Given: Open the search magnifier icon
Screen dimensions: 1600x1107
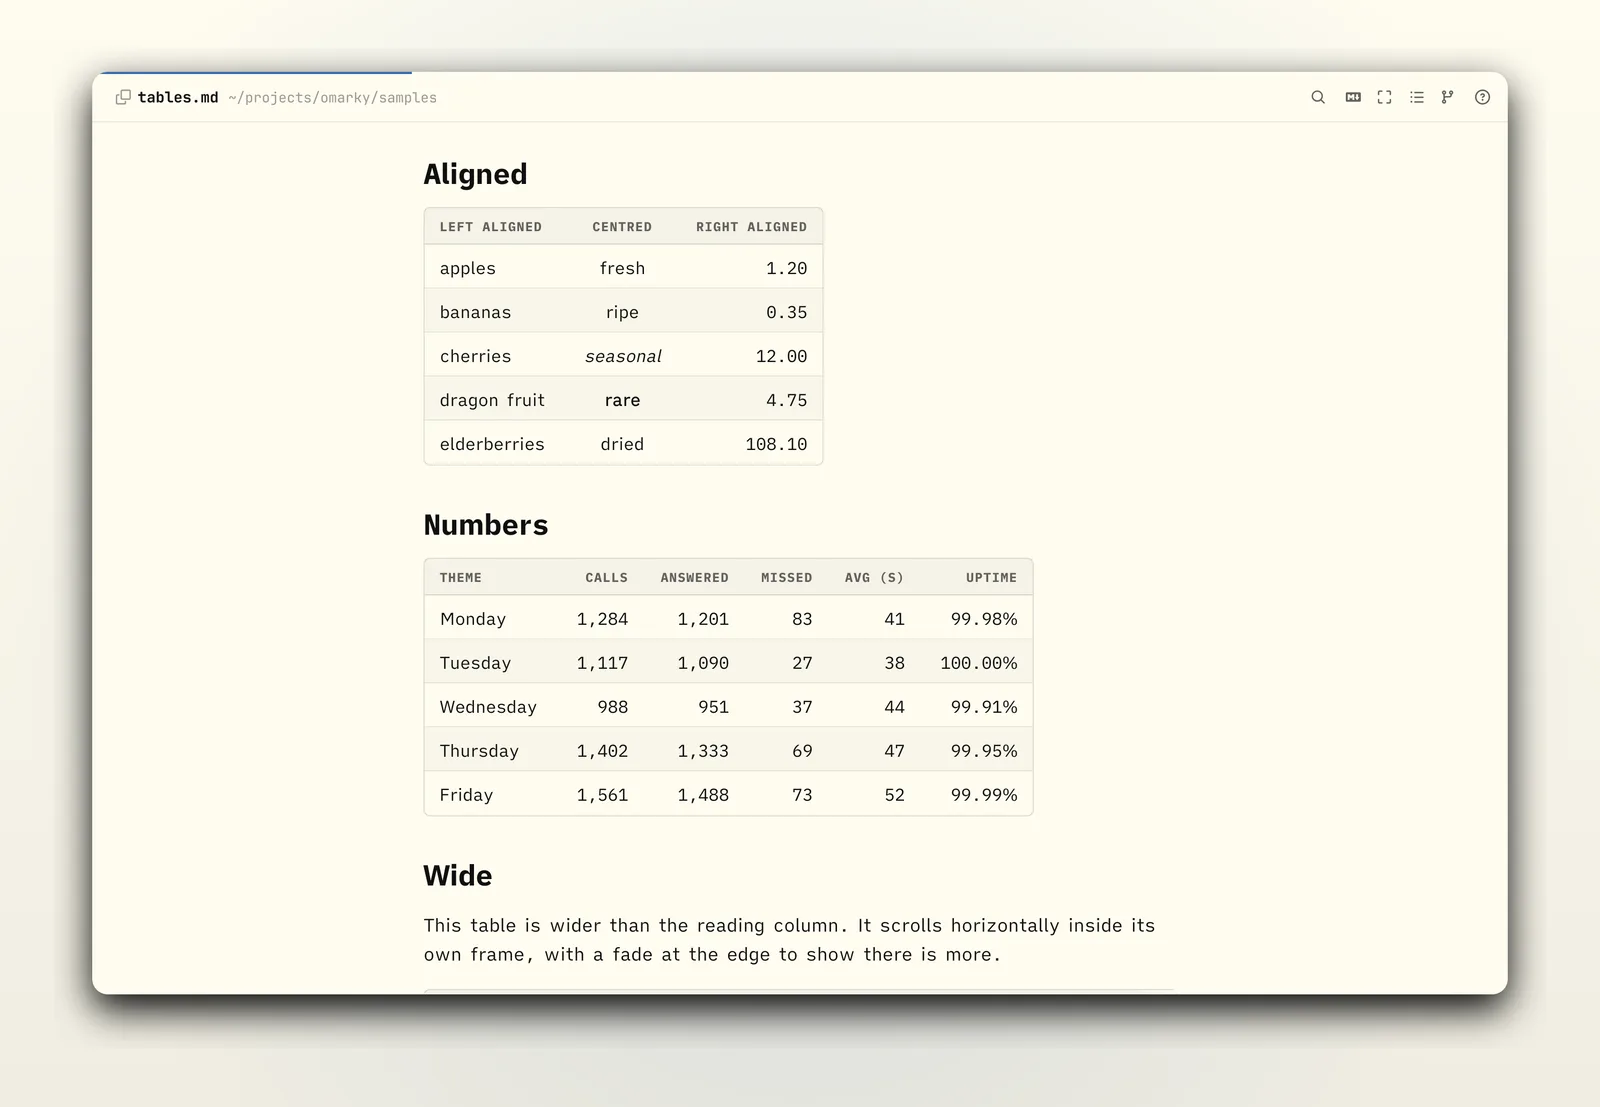Looking at the screenshot, I should tap(1318, 97).
